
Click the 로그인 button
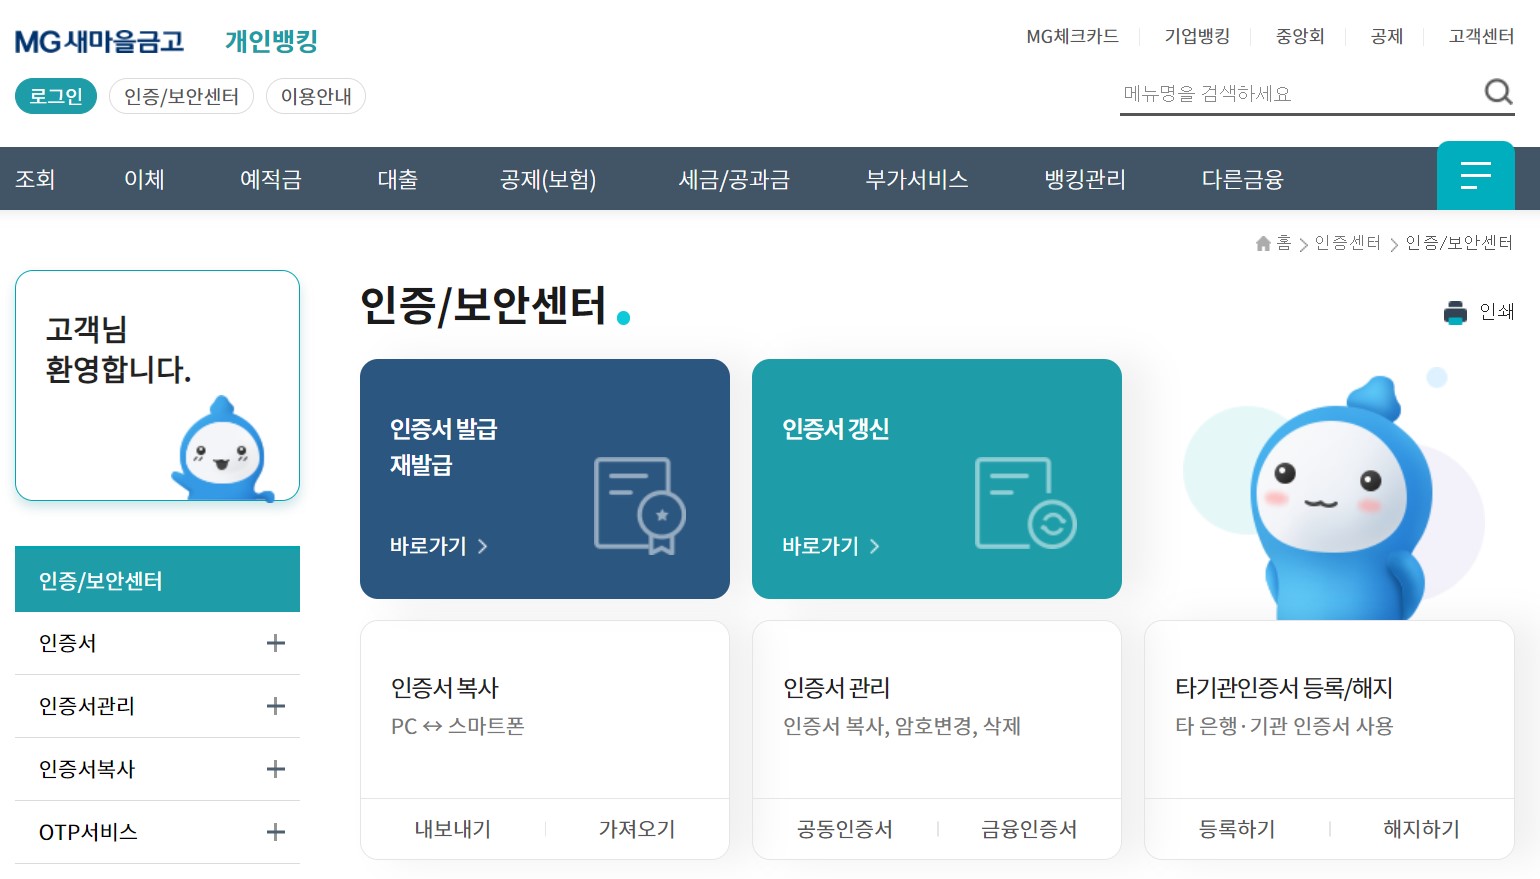55,96
